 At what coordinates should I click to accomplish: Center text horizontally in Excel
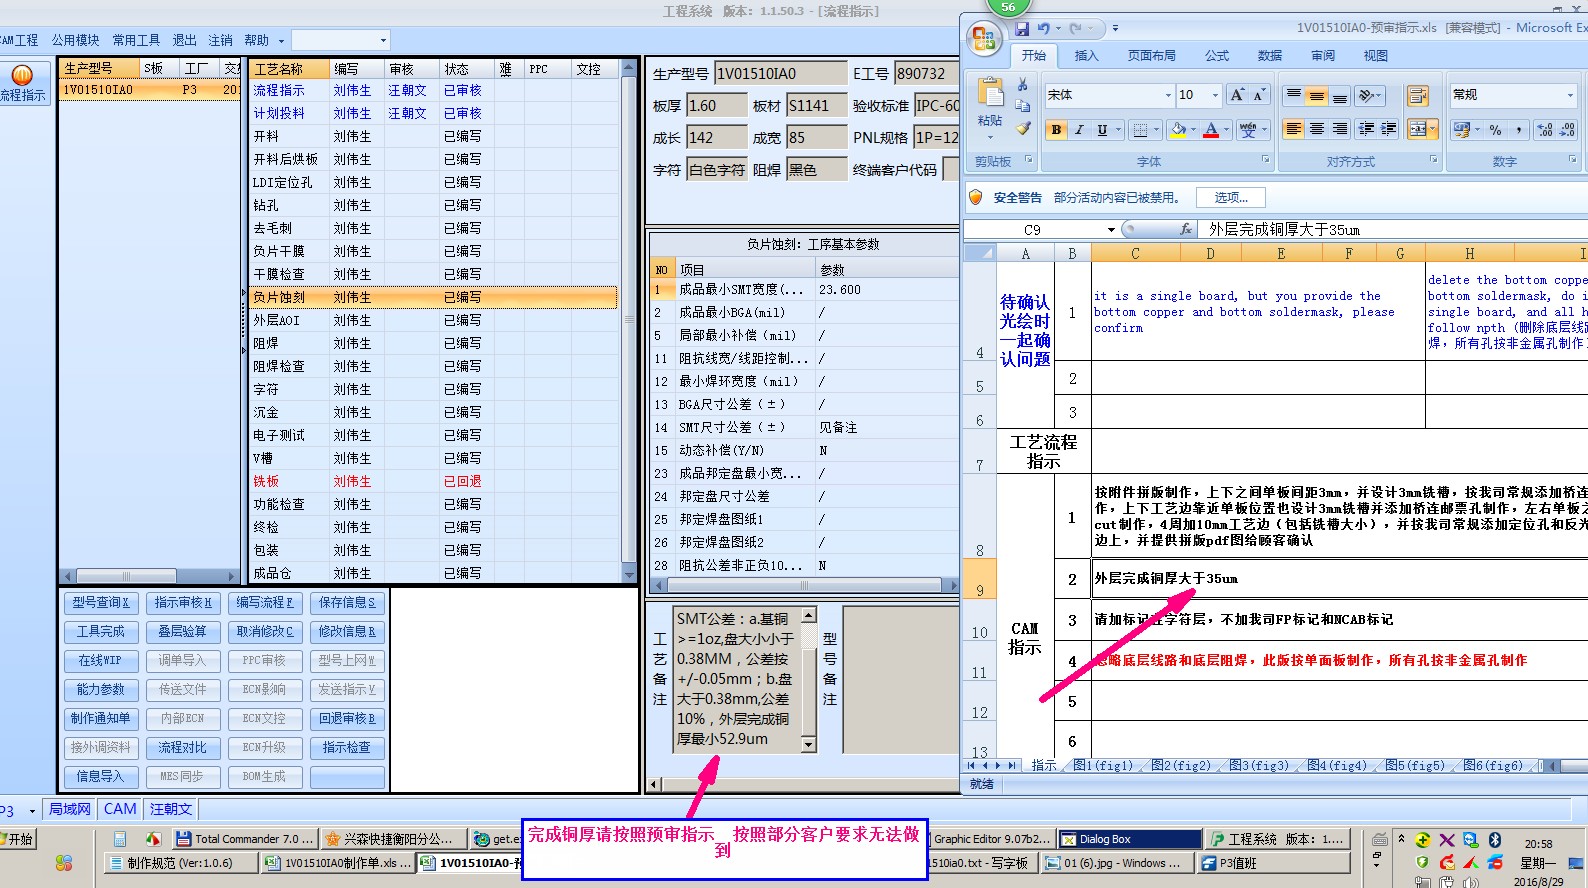pos(1317,129)
